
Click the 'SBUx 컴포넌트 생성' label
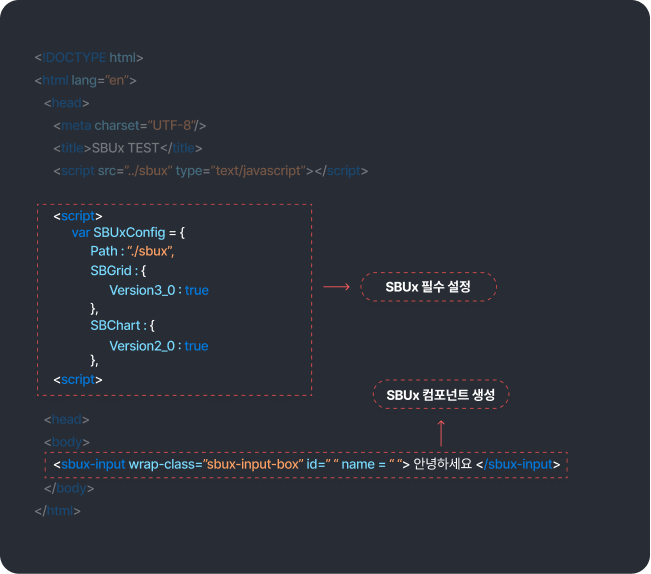441,395
